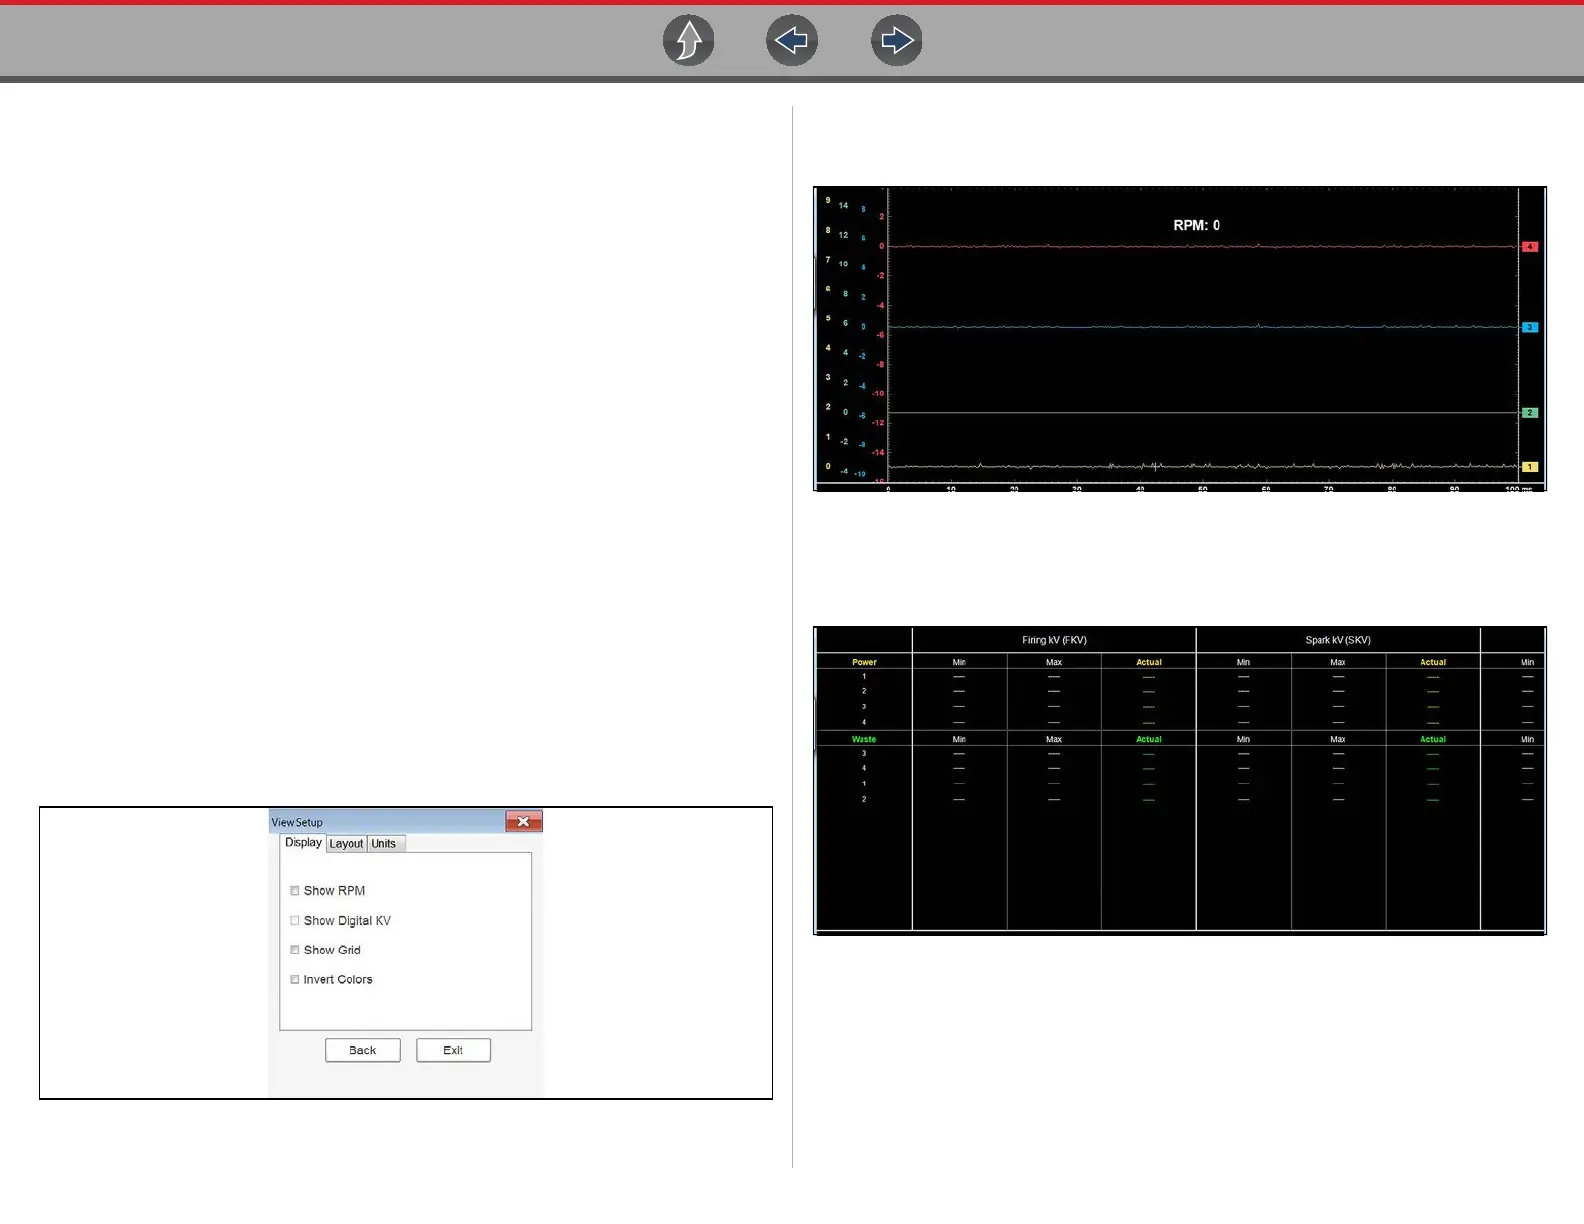The image size is (1584, 1224).
Task: Click the Exit button in View Setup
Action: point(453,1050)
